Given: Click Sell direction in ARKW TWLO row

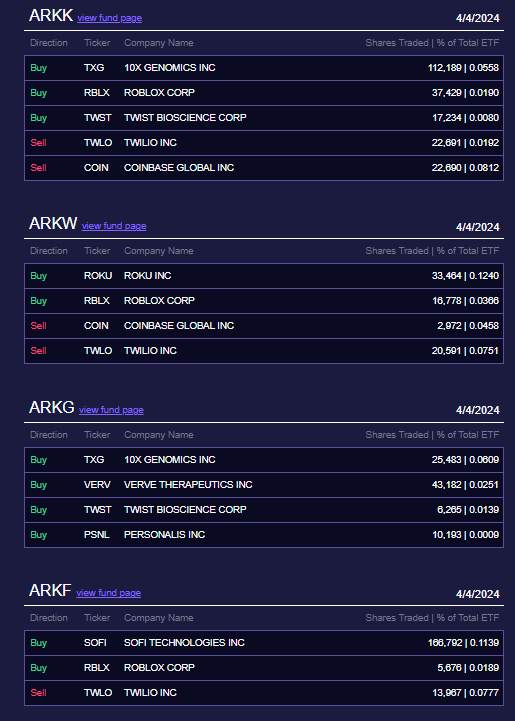Looking at the screenshot, I should [39, 350].
